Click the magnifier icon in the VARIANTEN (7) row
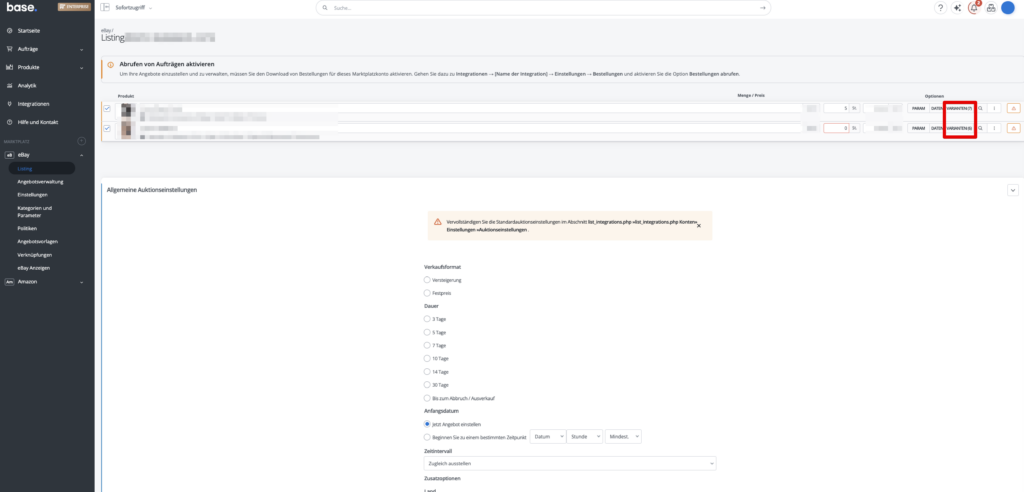 pyautogui.click(x=981, y=108)
